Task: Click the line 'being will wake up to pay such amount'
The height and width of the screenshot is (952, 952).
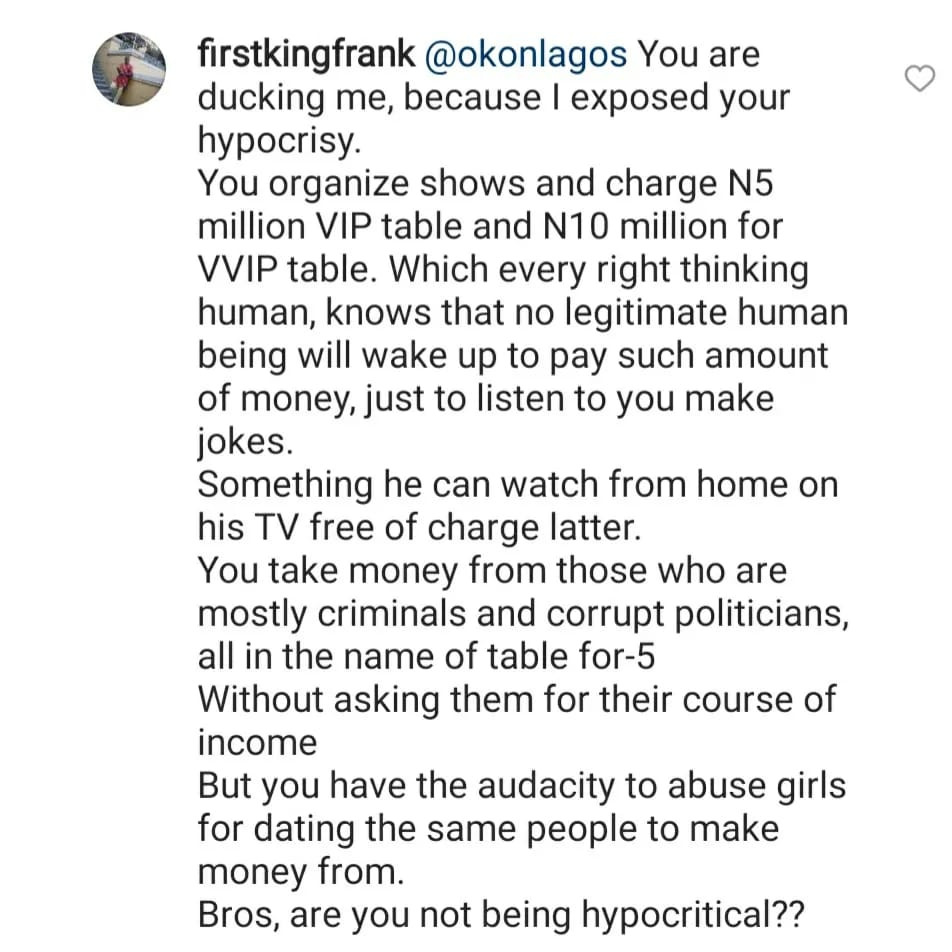Action: pyautogui.click(x=513, y=356)
